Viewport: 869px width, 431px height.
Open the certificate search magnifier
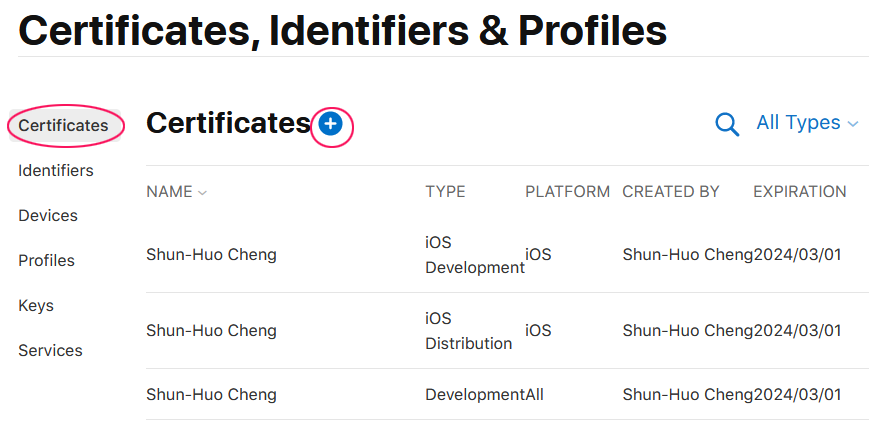coord(727,124)
